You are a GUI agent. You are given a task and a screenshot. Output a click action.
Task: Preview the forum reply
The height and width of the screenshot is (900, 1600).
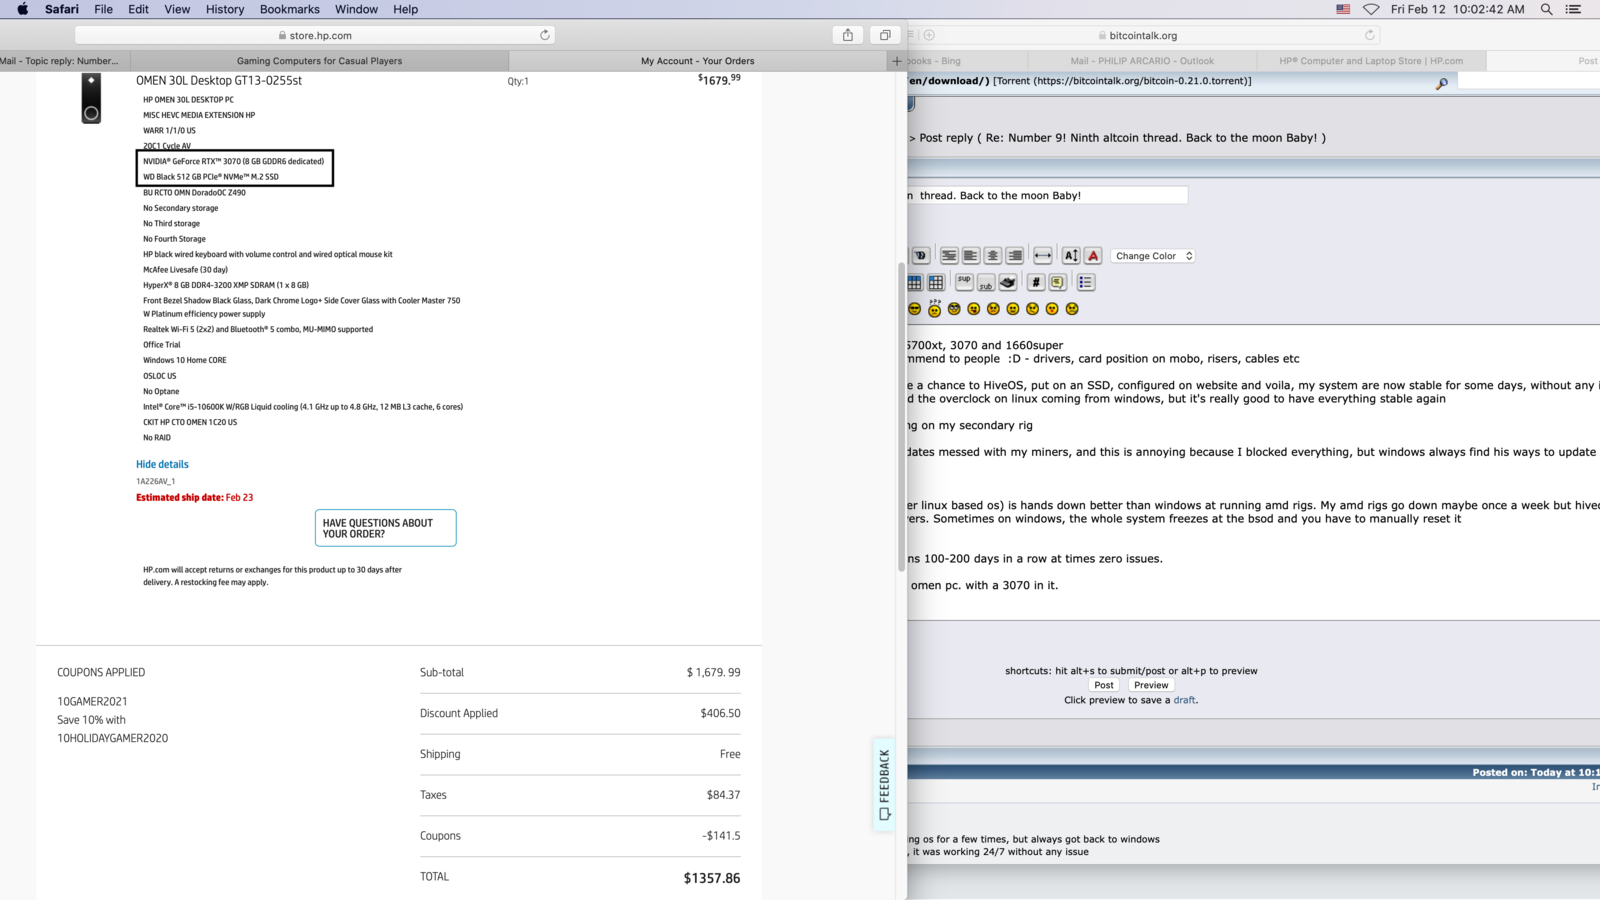[x=1151, y=685]
